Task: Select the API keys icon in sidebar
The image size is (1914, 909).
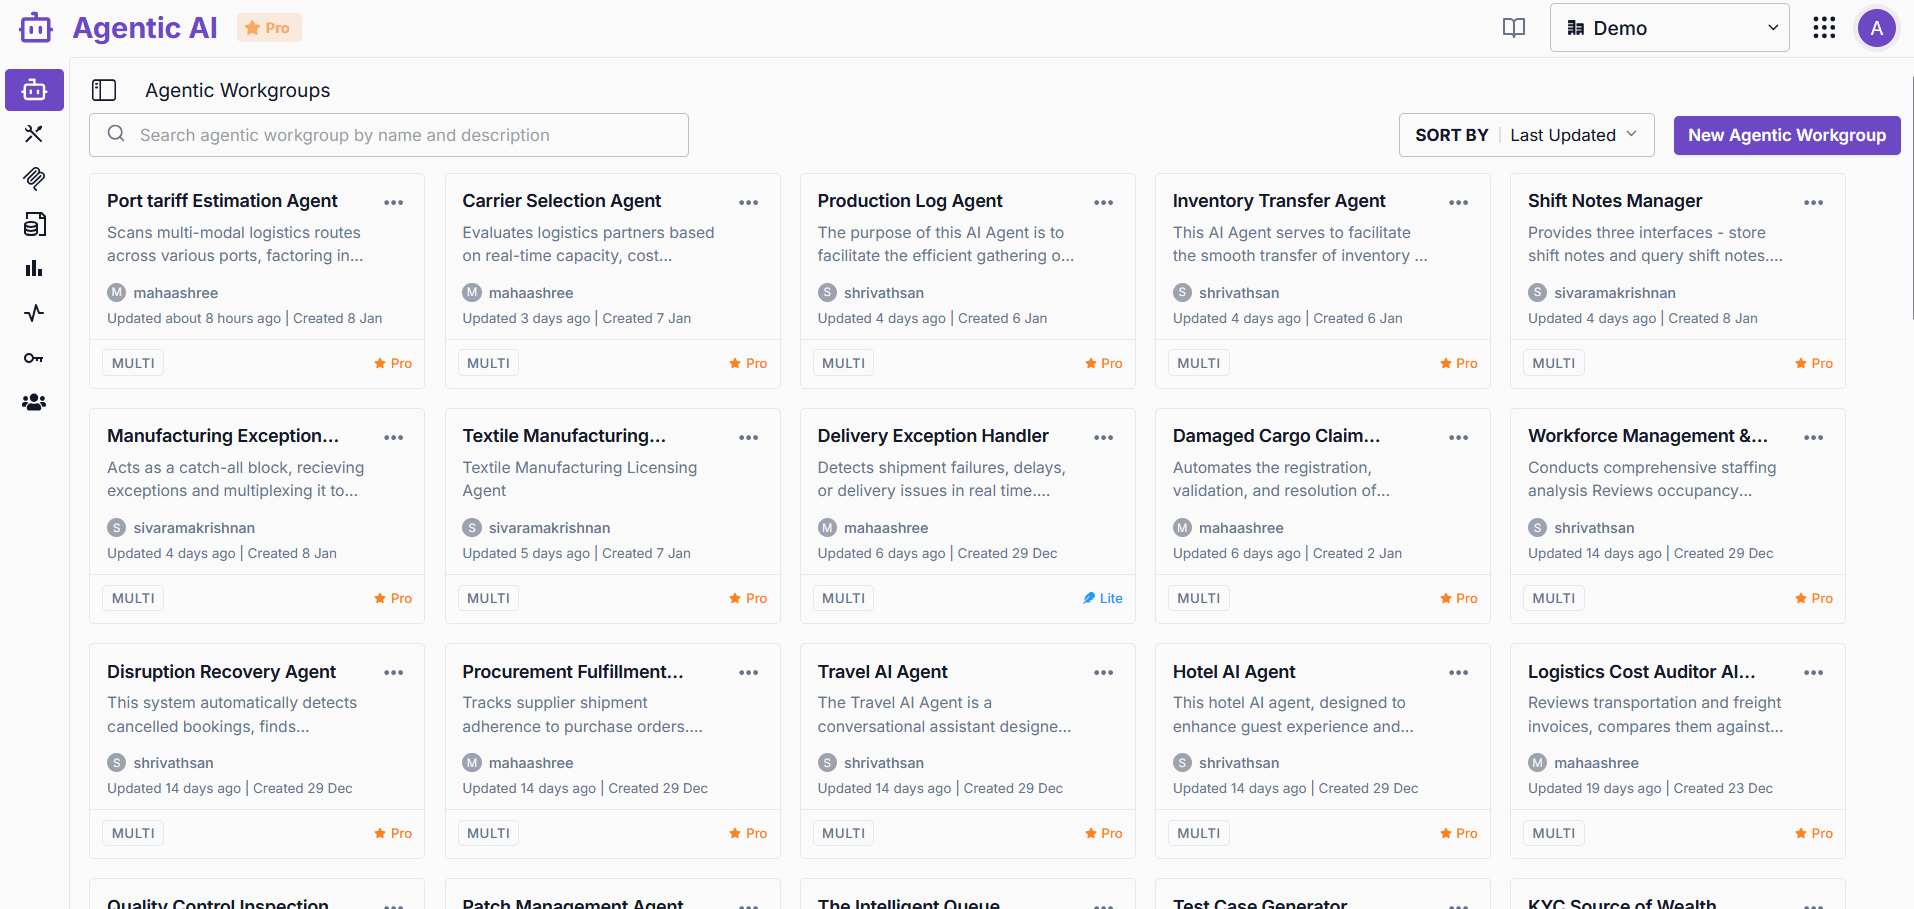Action: [x=34, y=357]
